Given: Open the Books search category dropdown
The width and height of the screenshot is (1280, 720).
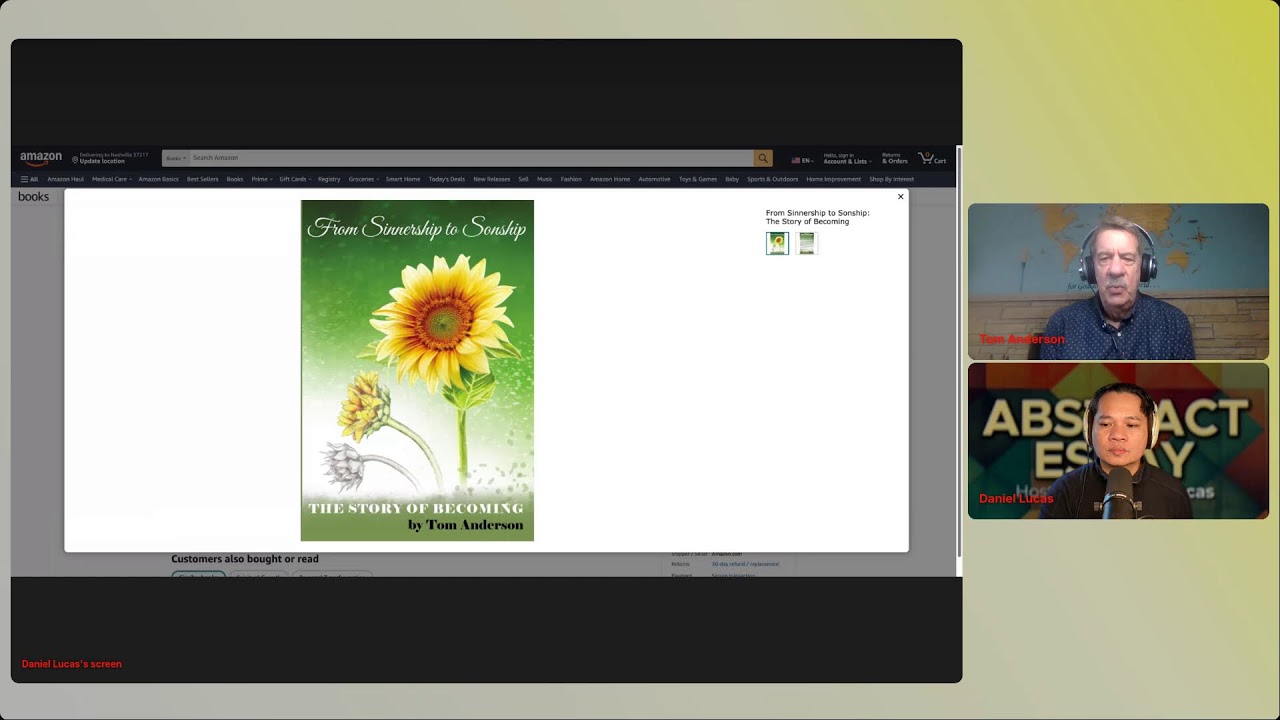Looking at the screenshot, I should pos(175,158).
